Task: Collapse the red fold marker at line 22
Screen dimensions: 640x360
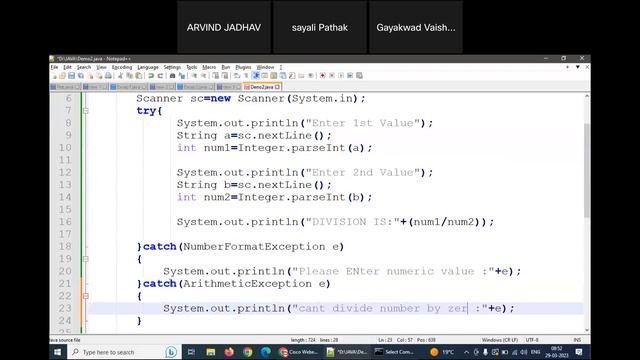Action: pyautogui.click(x=86, y=296)
